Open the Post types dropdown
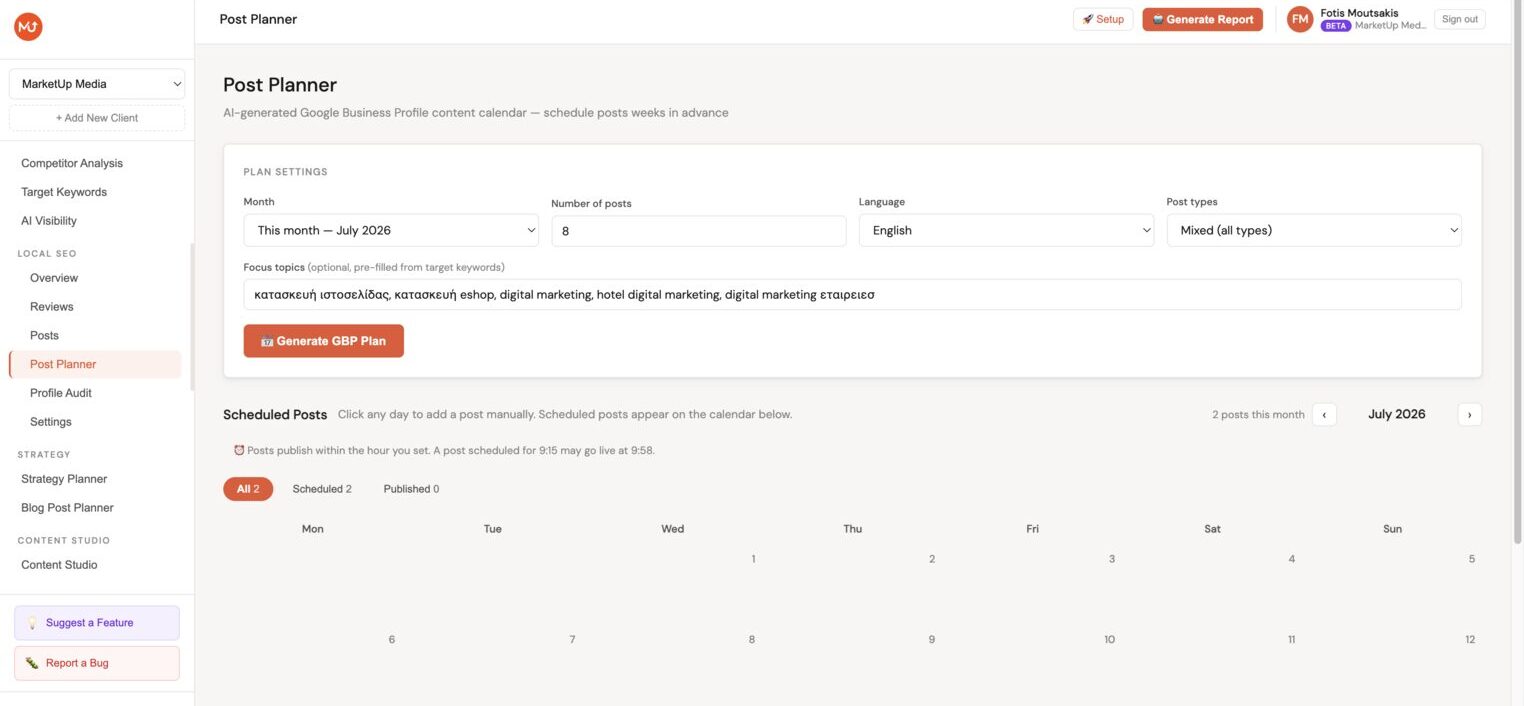Viewport: 1524px width, 706px height. coord(1314,230)
